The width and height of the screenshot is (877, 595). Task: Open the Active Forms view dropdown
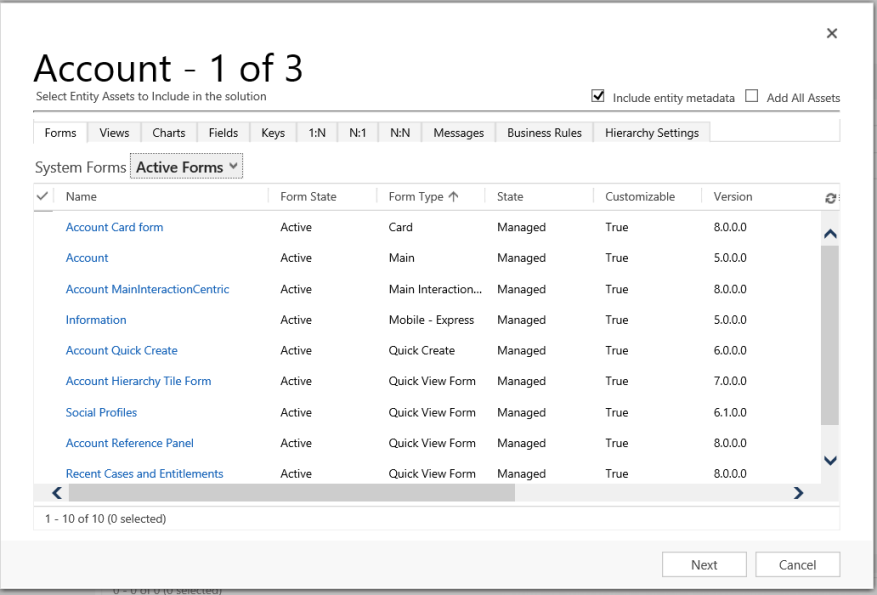tap(187, 167)
